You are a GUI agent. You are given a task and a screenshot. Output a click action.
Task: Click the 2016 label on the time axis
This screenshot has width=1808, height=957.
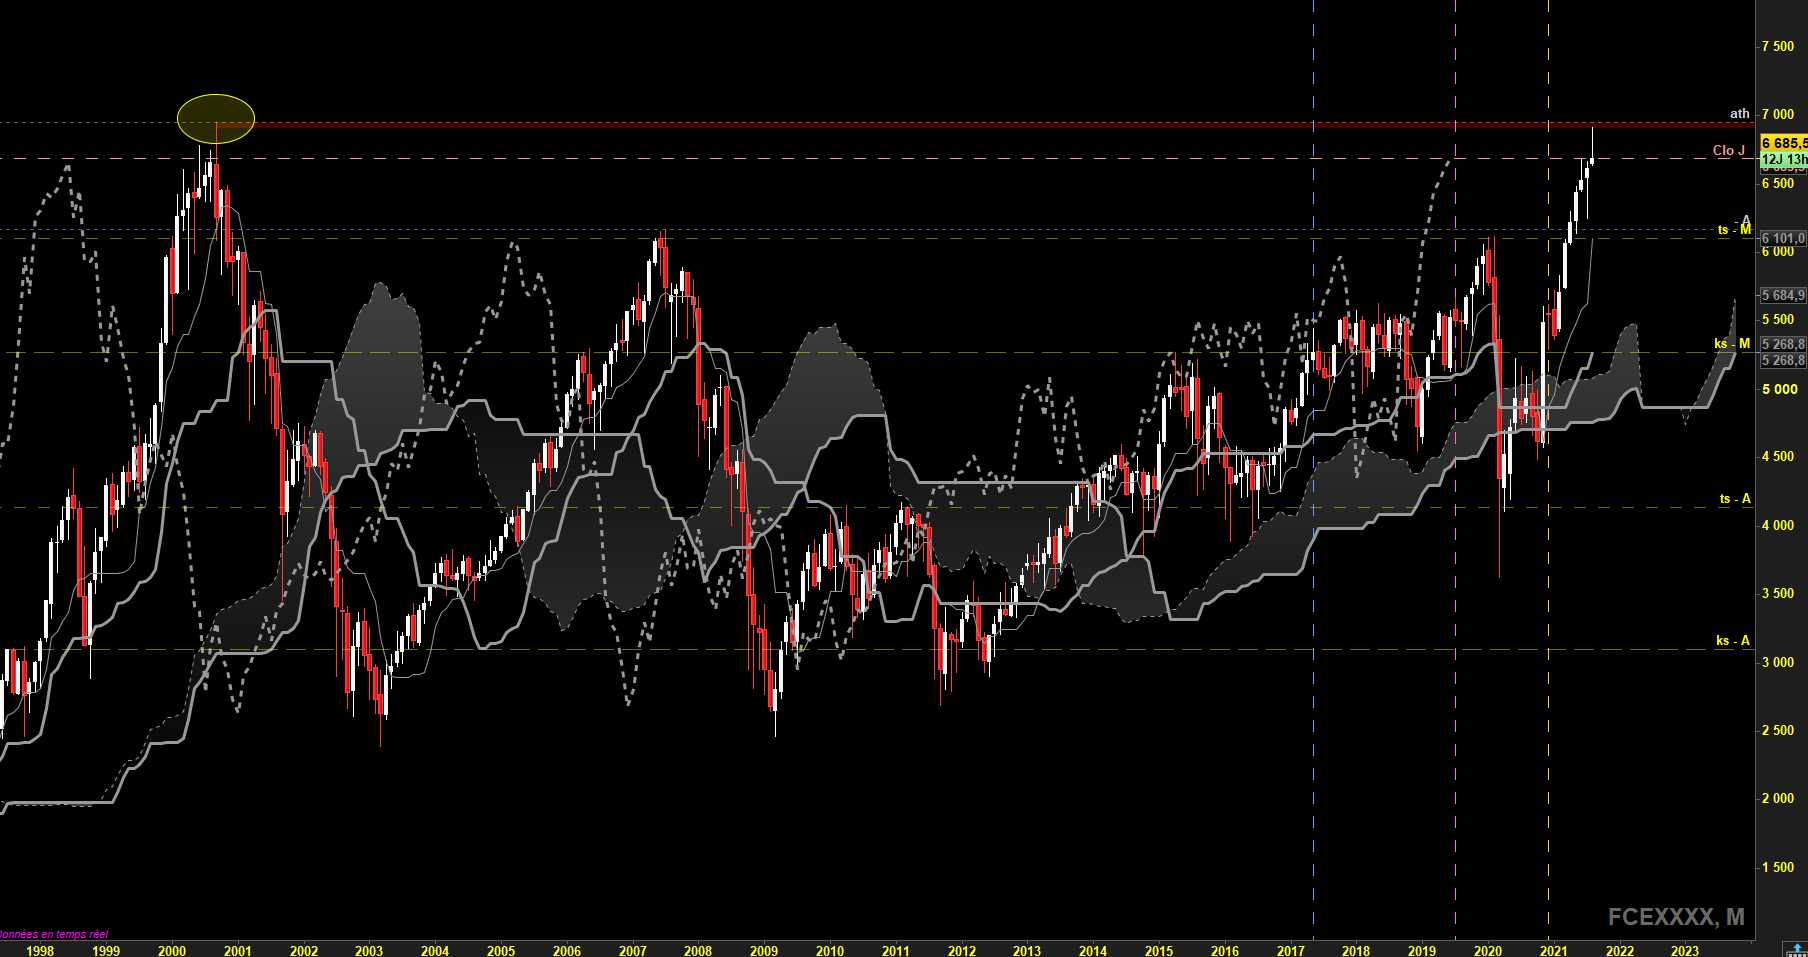pos(1225,951)
